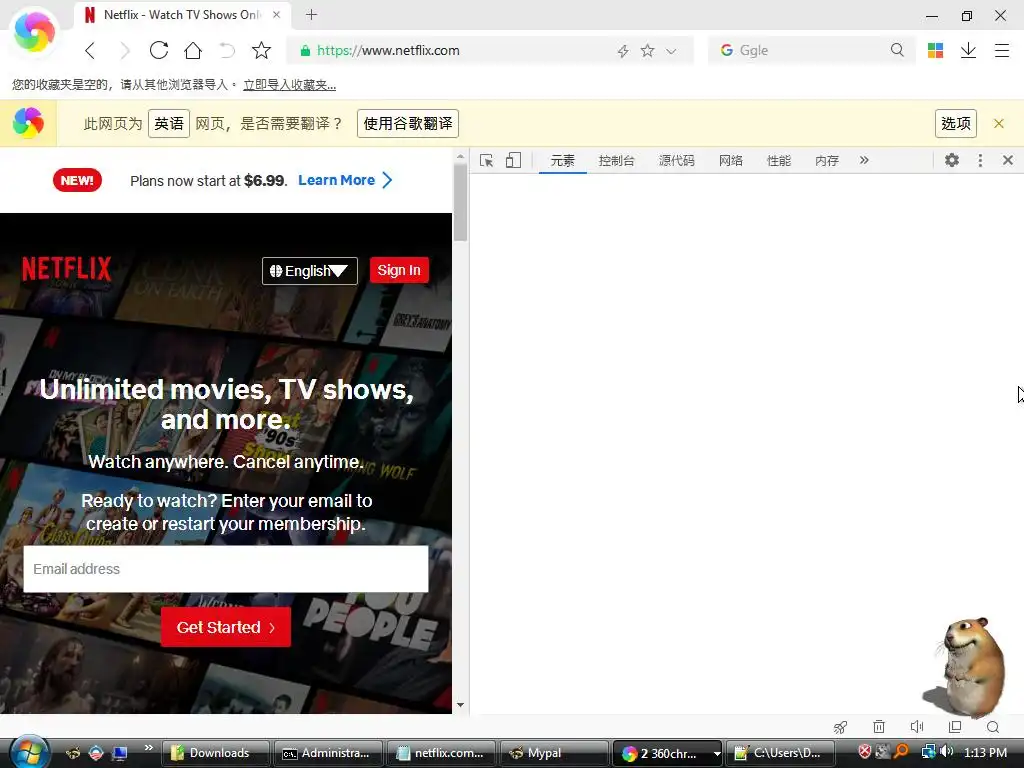Switch to the 元素 Elements tab
The image size is (1024, 768).
click(x=562, y=161)
